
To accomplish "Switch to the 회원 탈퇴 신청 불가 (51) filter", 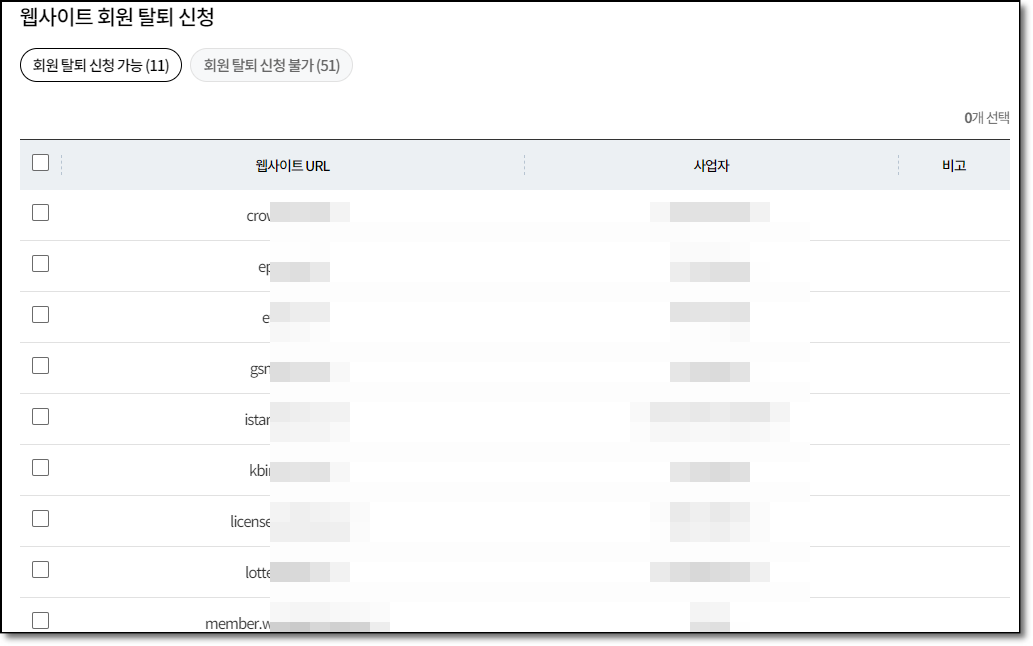I will [x=271, y=64].
